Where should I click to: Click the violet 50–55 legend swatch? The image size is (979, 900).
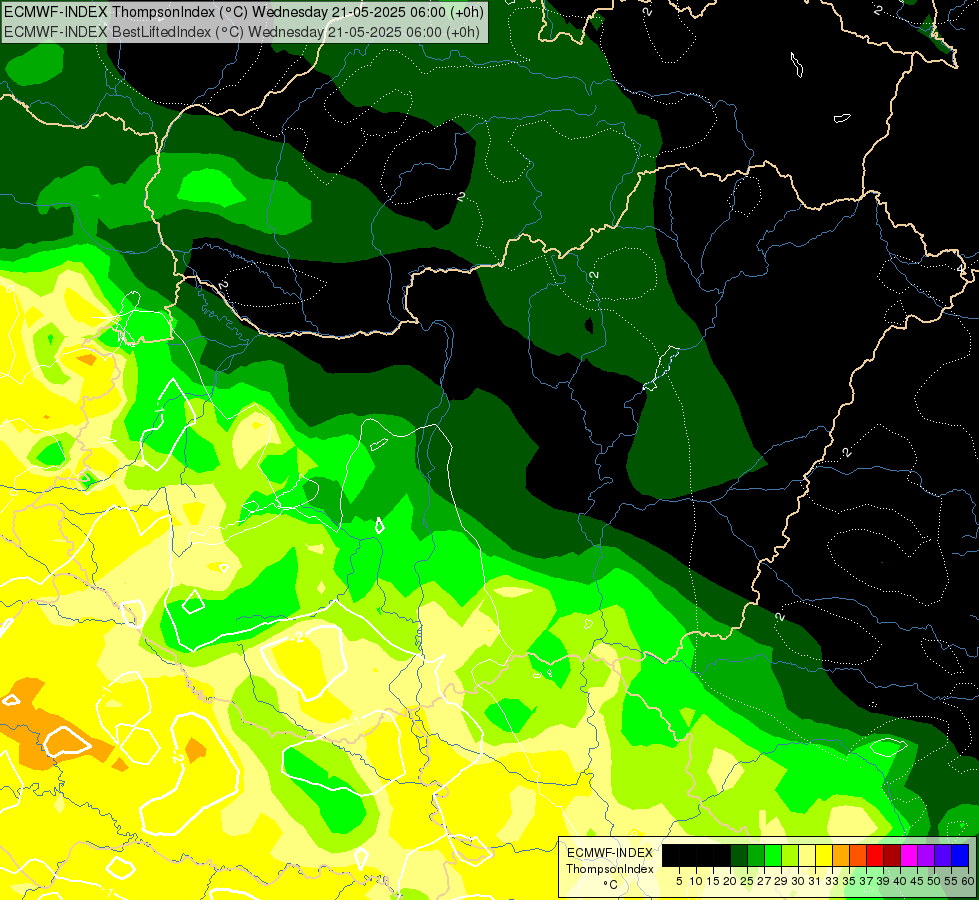click(943, 855)
